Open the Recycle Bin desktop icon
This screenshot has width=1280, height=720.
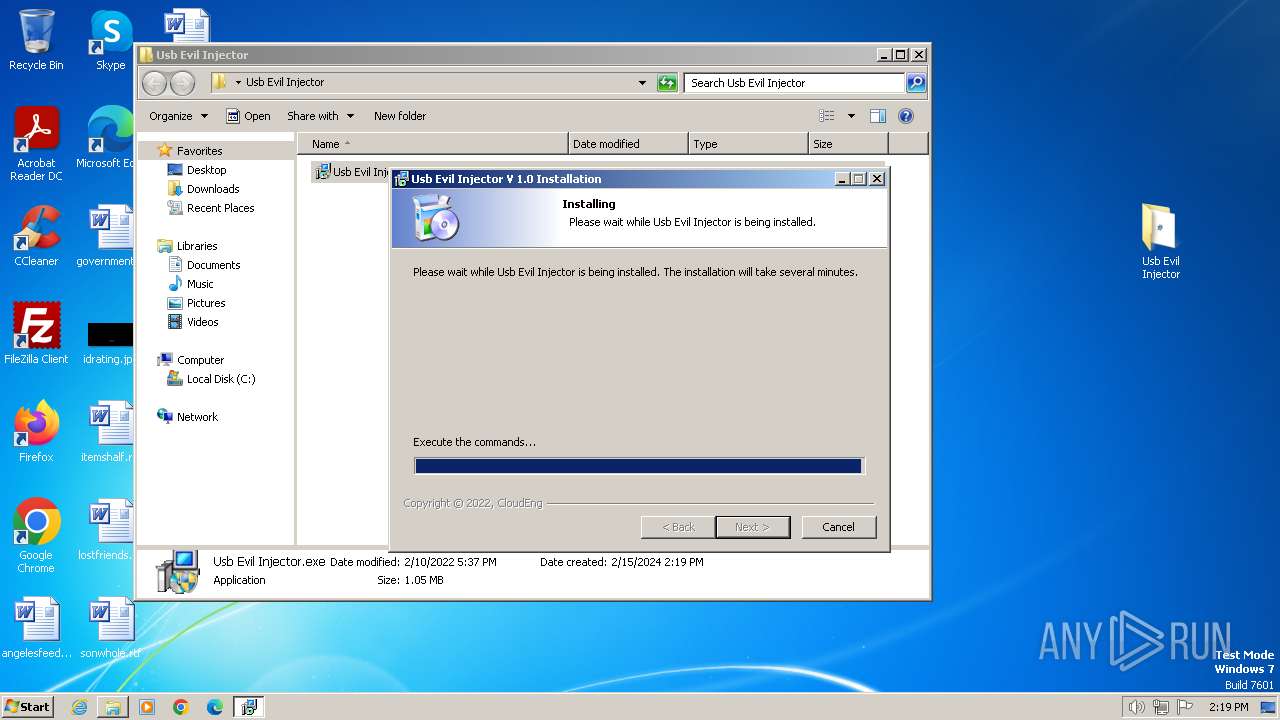coord(36,40)
